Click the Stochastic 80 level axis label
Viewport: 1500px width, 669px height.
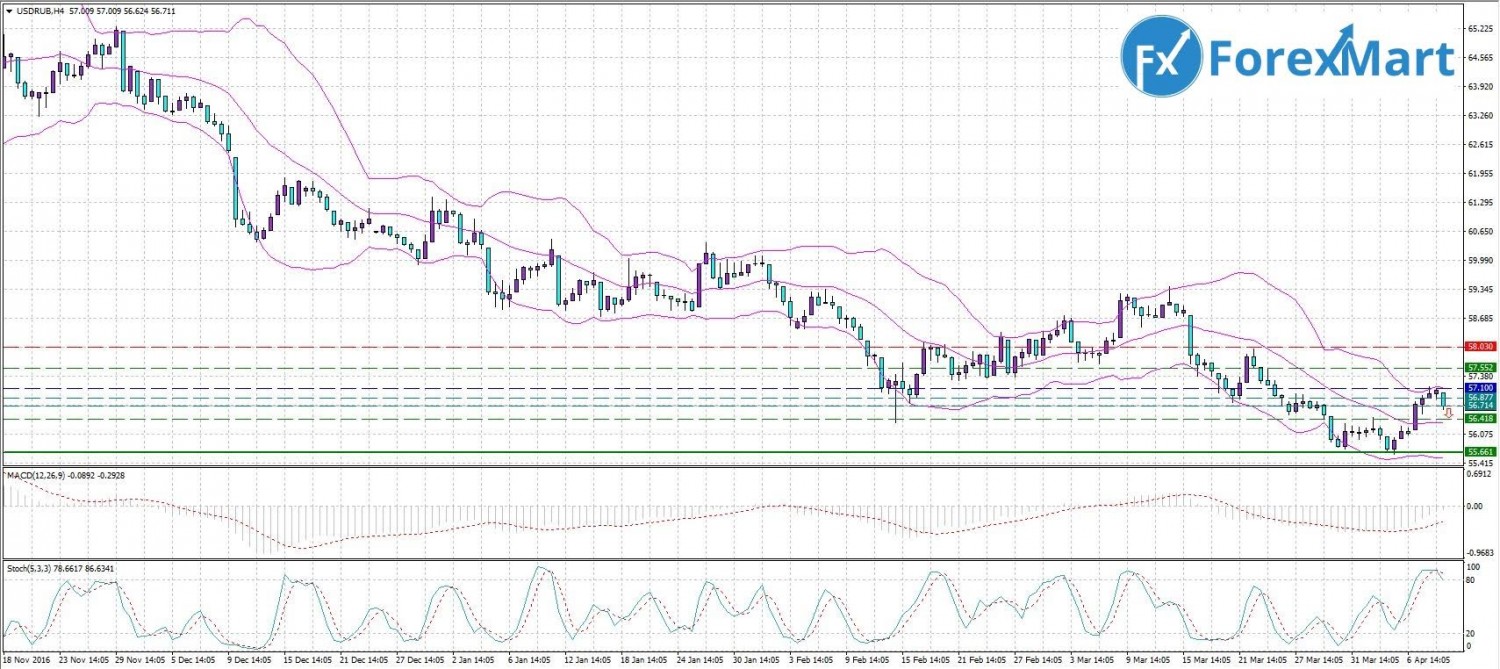1471,579
